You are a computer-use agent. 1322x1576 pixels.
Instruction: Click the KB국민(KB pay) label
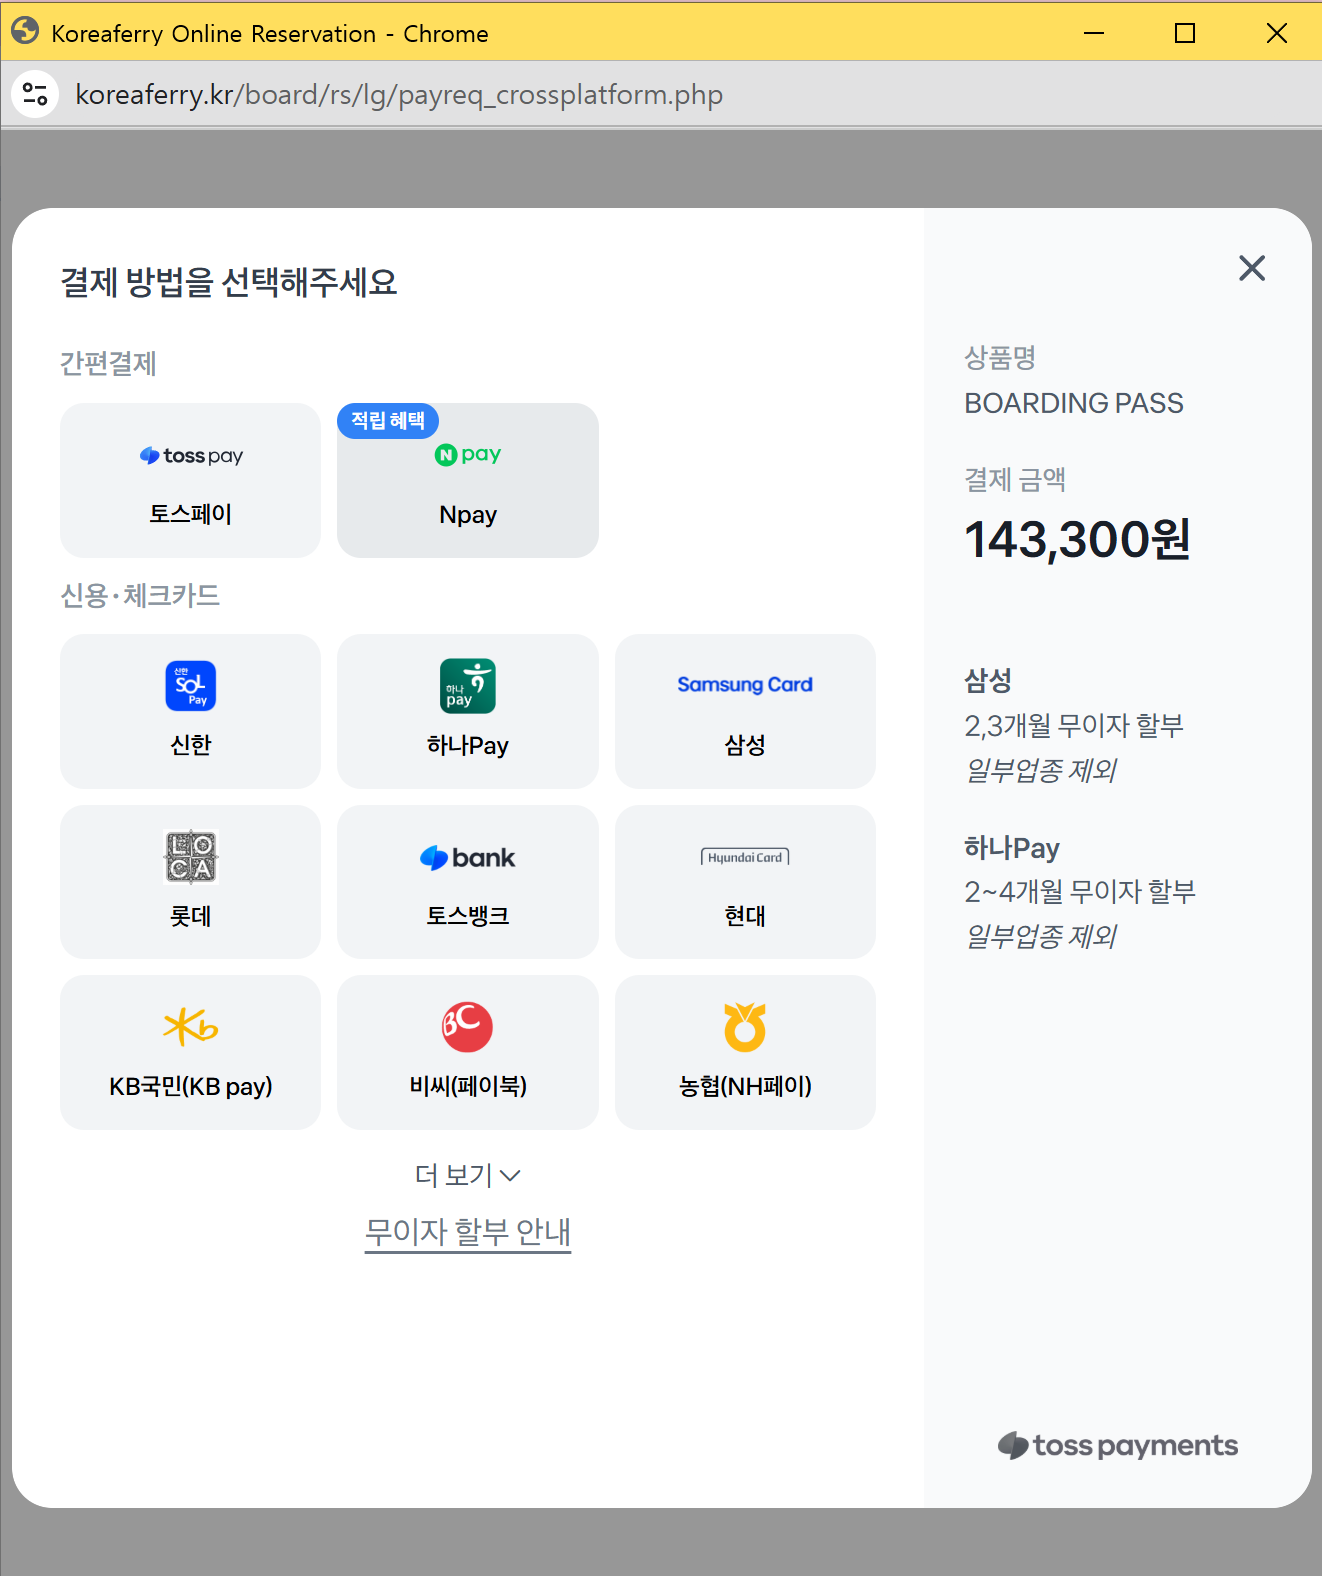tap(191, 1086)
